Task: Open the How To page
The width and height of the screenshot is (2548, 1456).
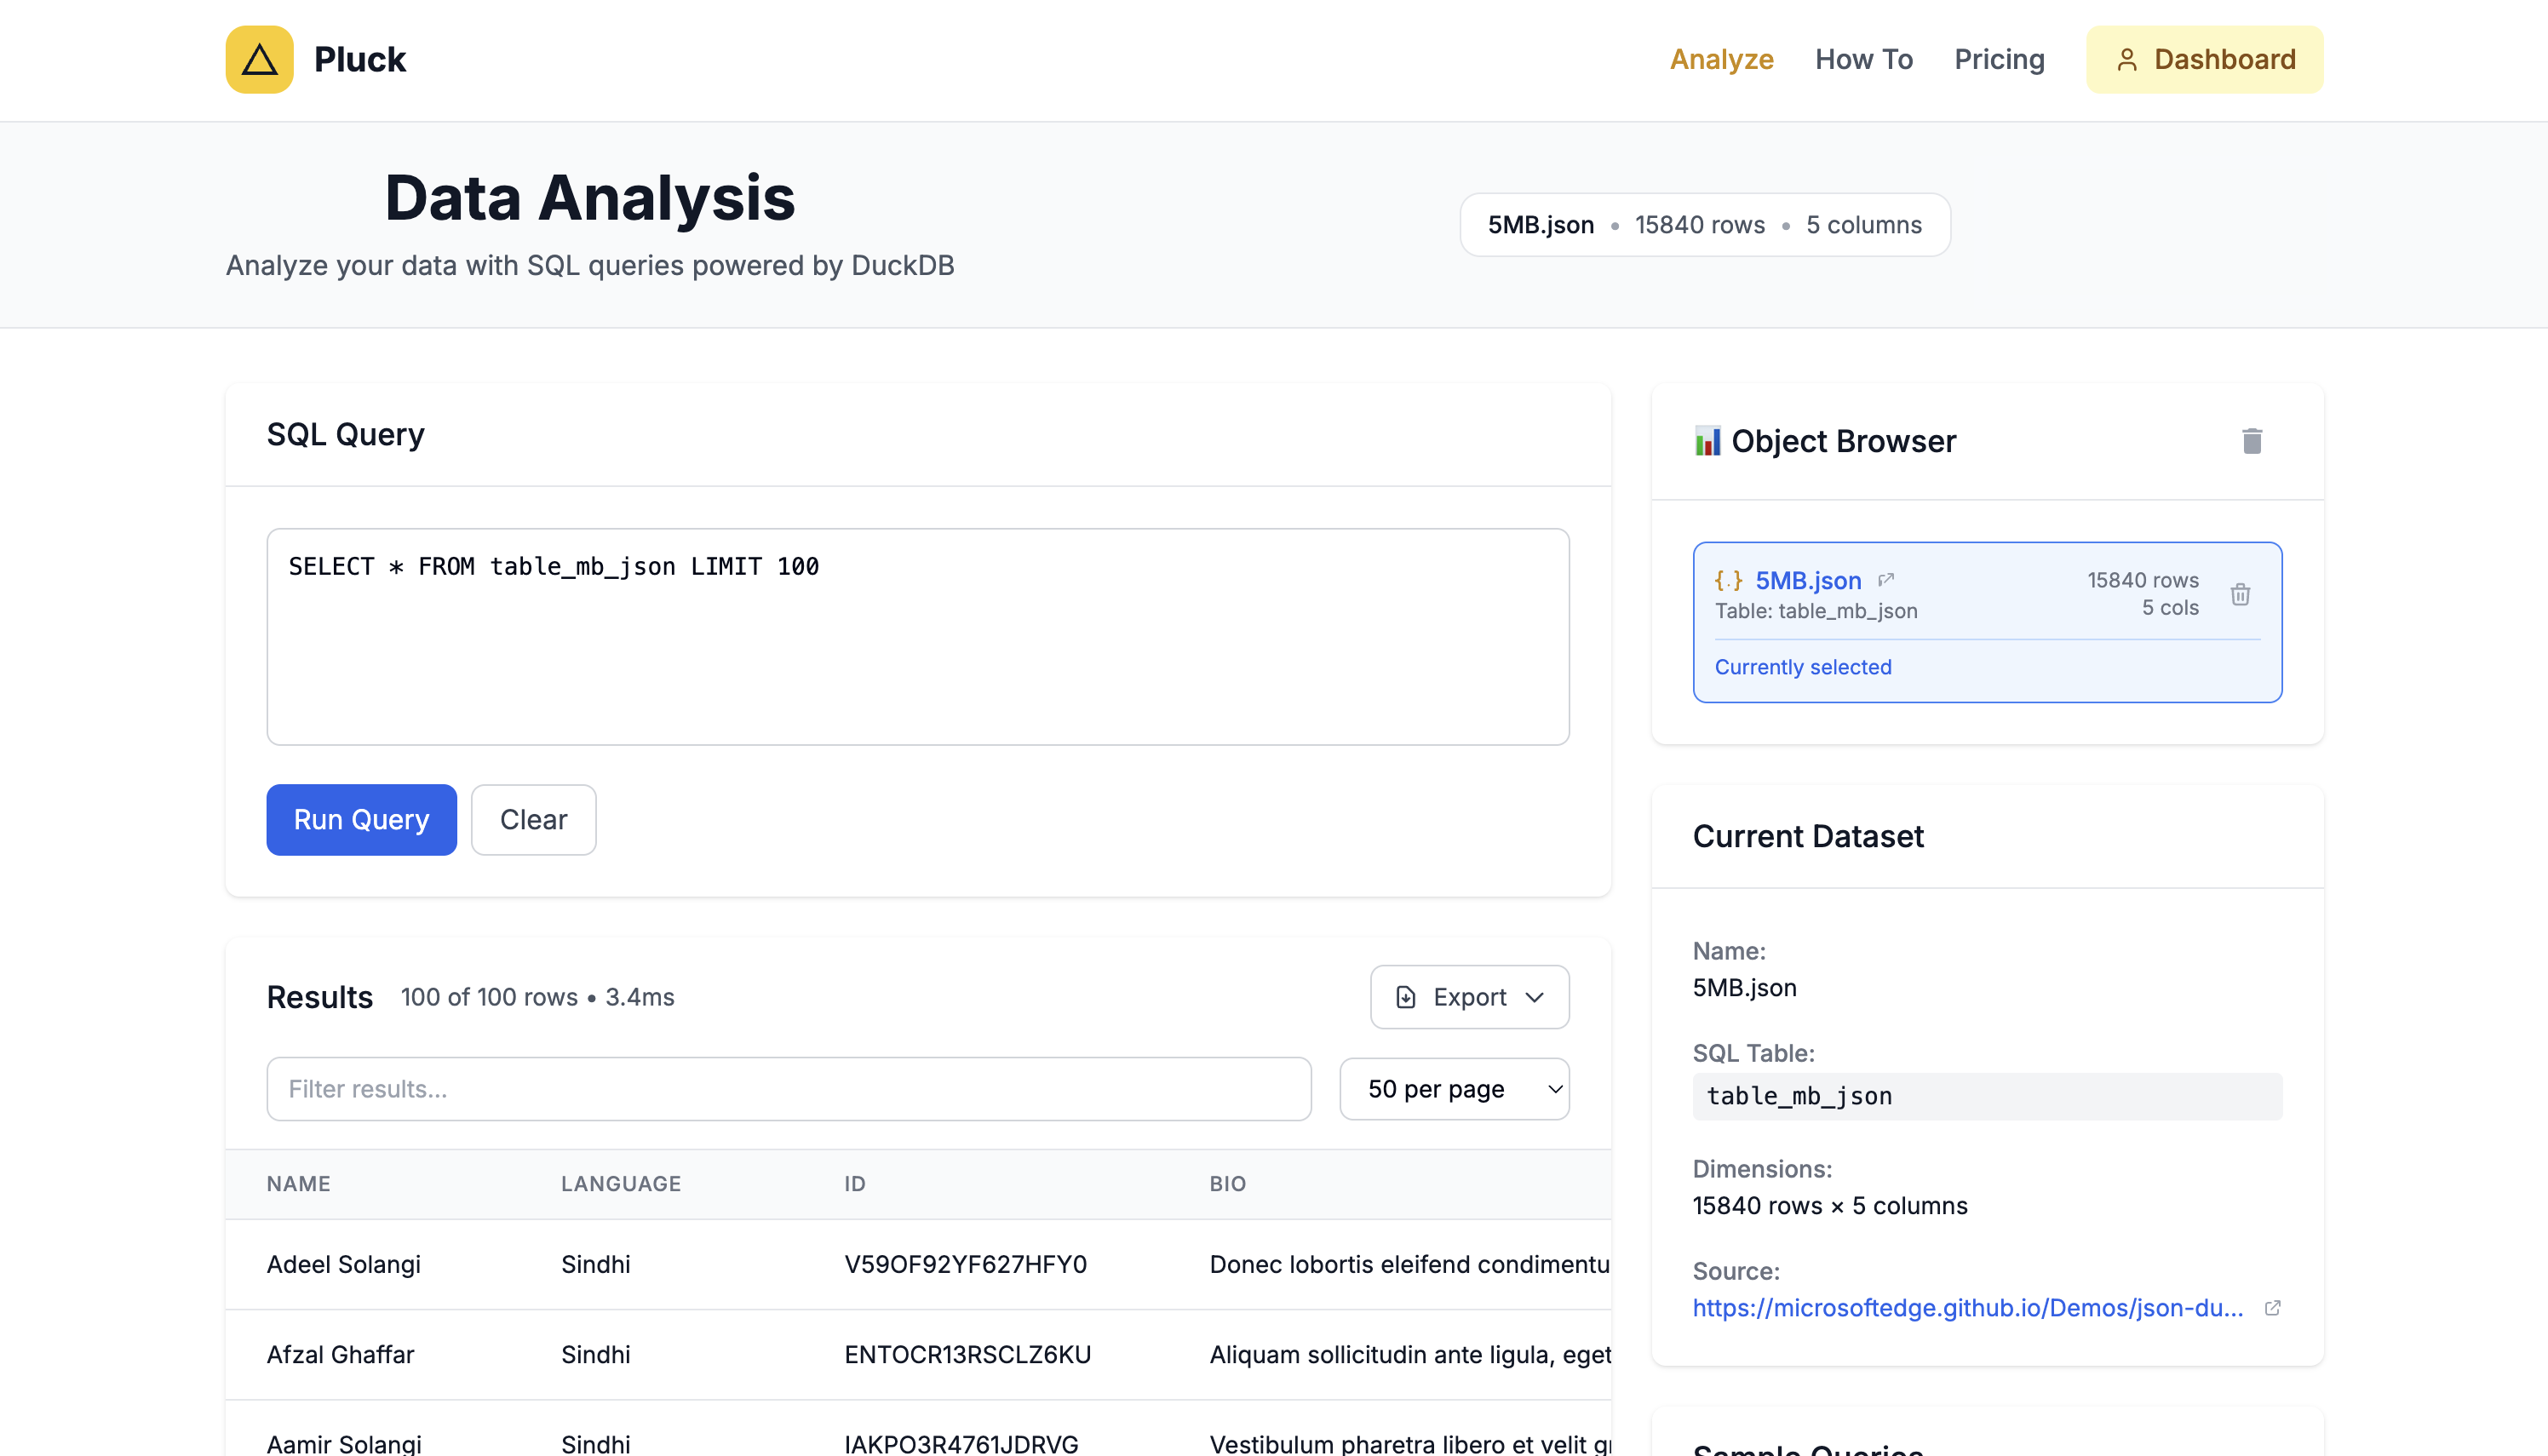Action: (x=1864, y=60)
